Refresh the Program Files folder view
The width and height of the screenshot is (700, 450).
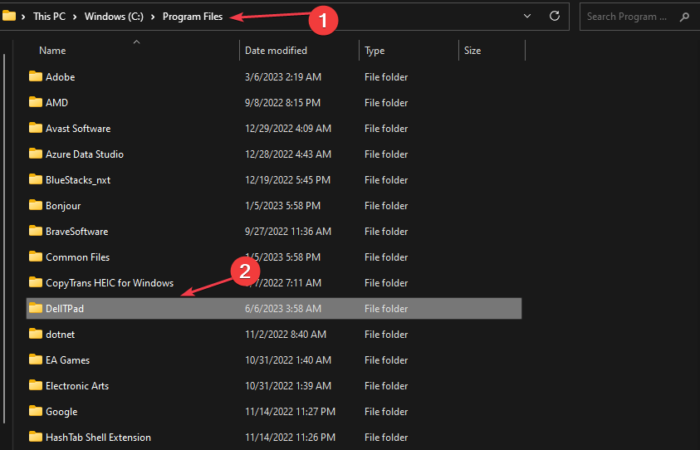point(554,16)
